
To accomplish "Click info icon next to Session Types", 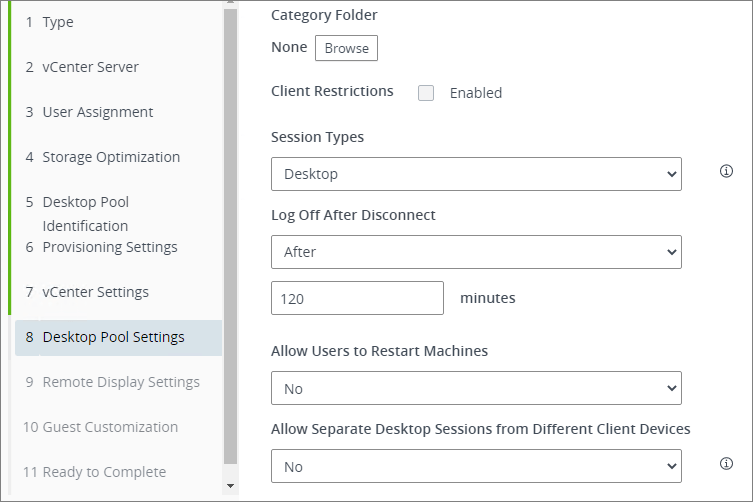I will [727, 172].
